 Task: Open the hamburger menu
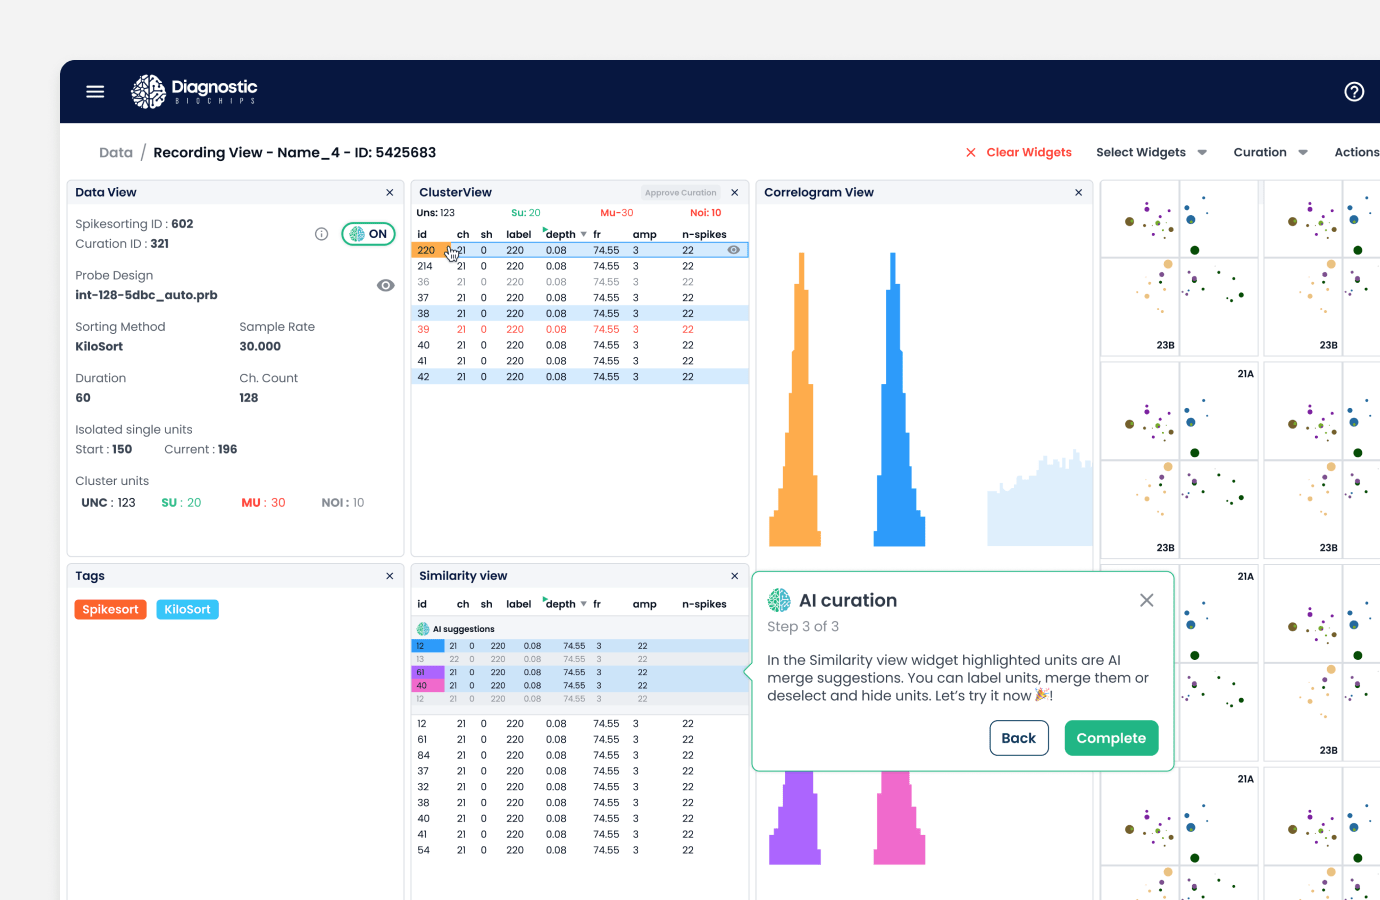click(x=95, y=92)
